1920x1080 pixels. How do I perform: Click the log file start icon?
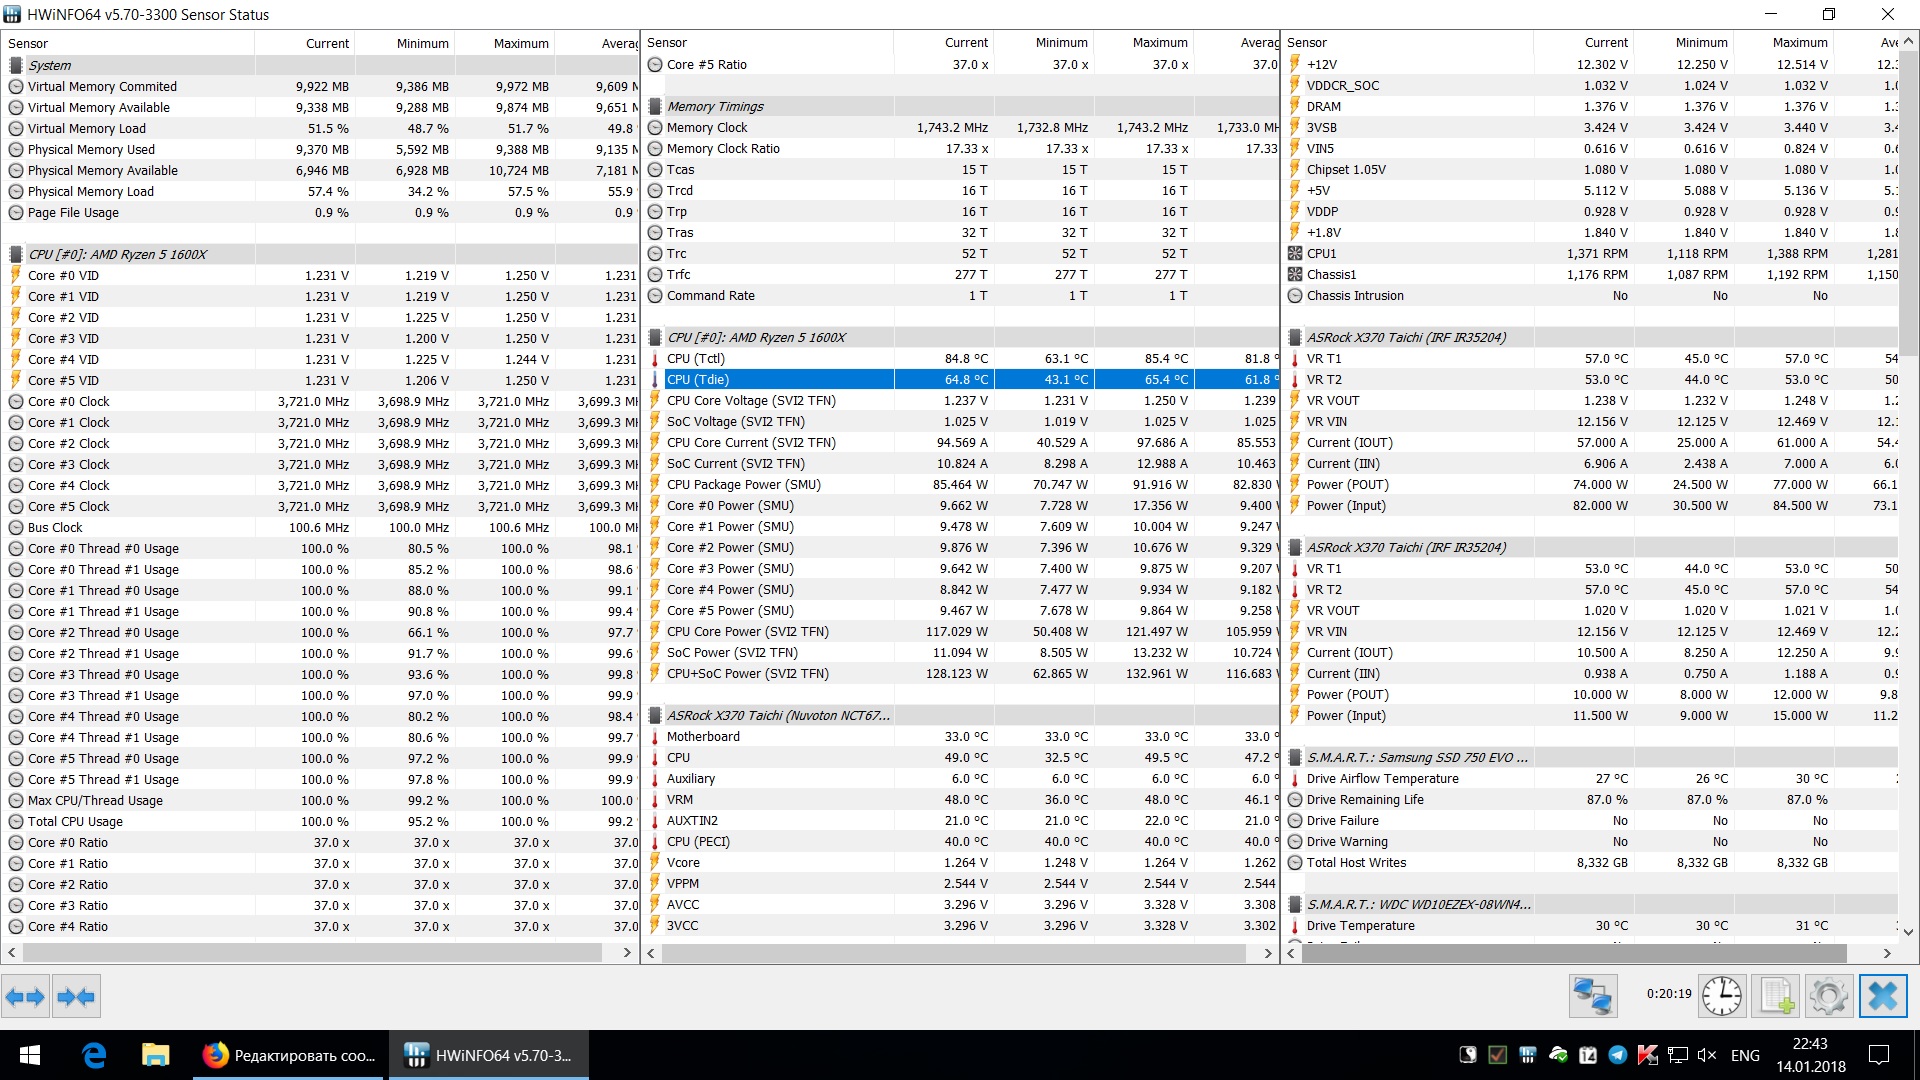click(1776, 996)
